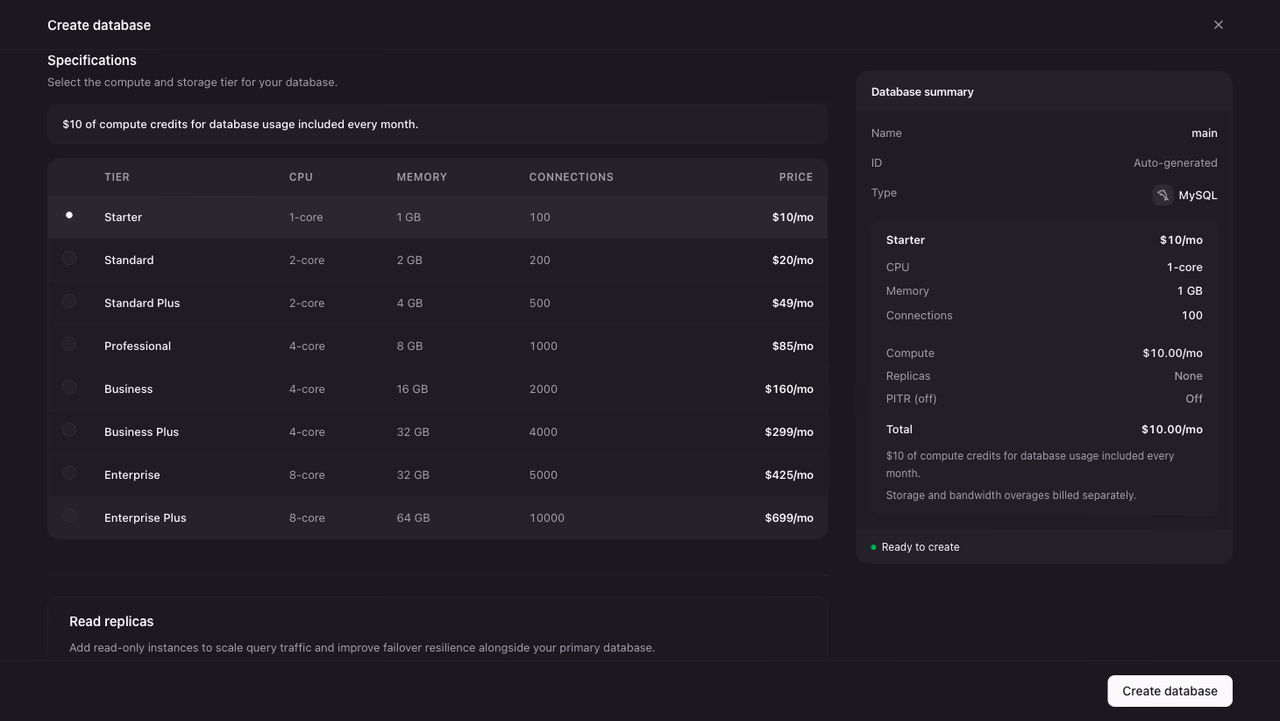
Task: Click the $160/mo price cell
Action: click(789, 389)
